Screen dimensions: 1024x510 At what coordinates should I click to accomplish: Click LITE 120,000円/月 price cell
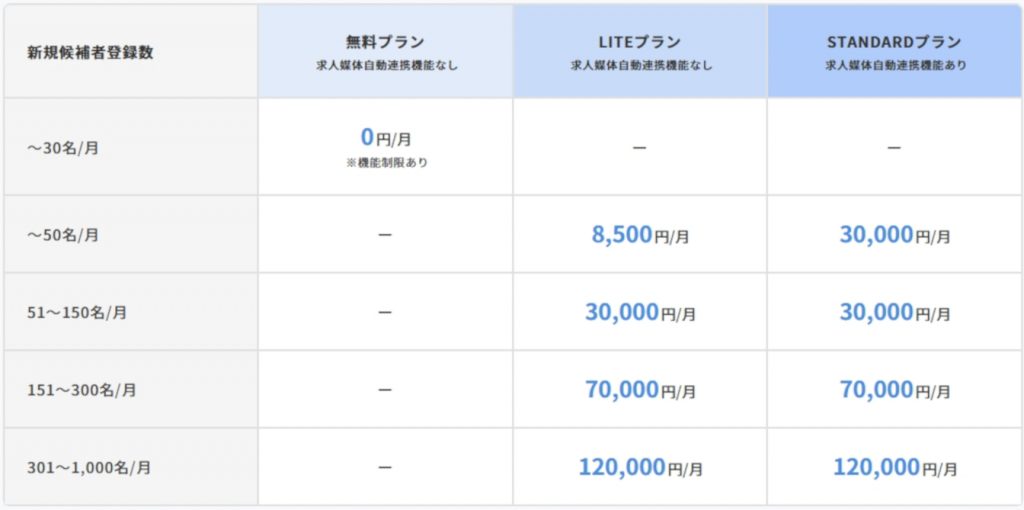[640, 468]
